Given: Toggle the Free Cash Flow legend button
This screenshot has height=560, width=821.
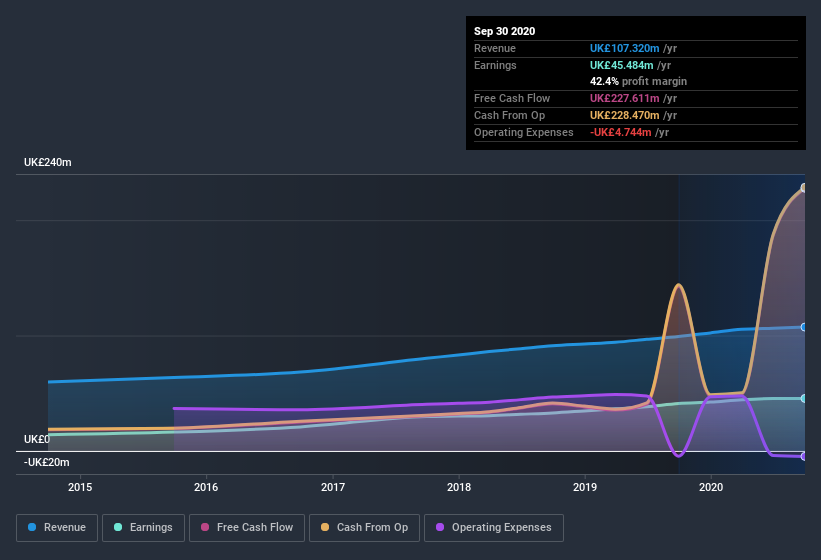Looking at the screenshot, I should [x=247, y=528].
